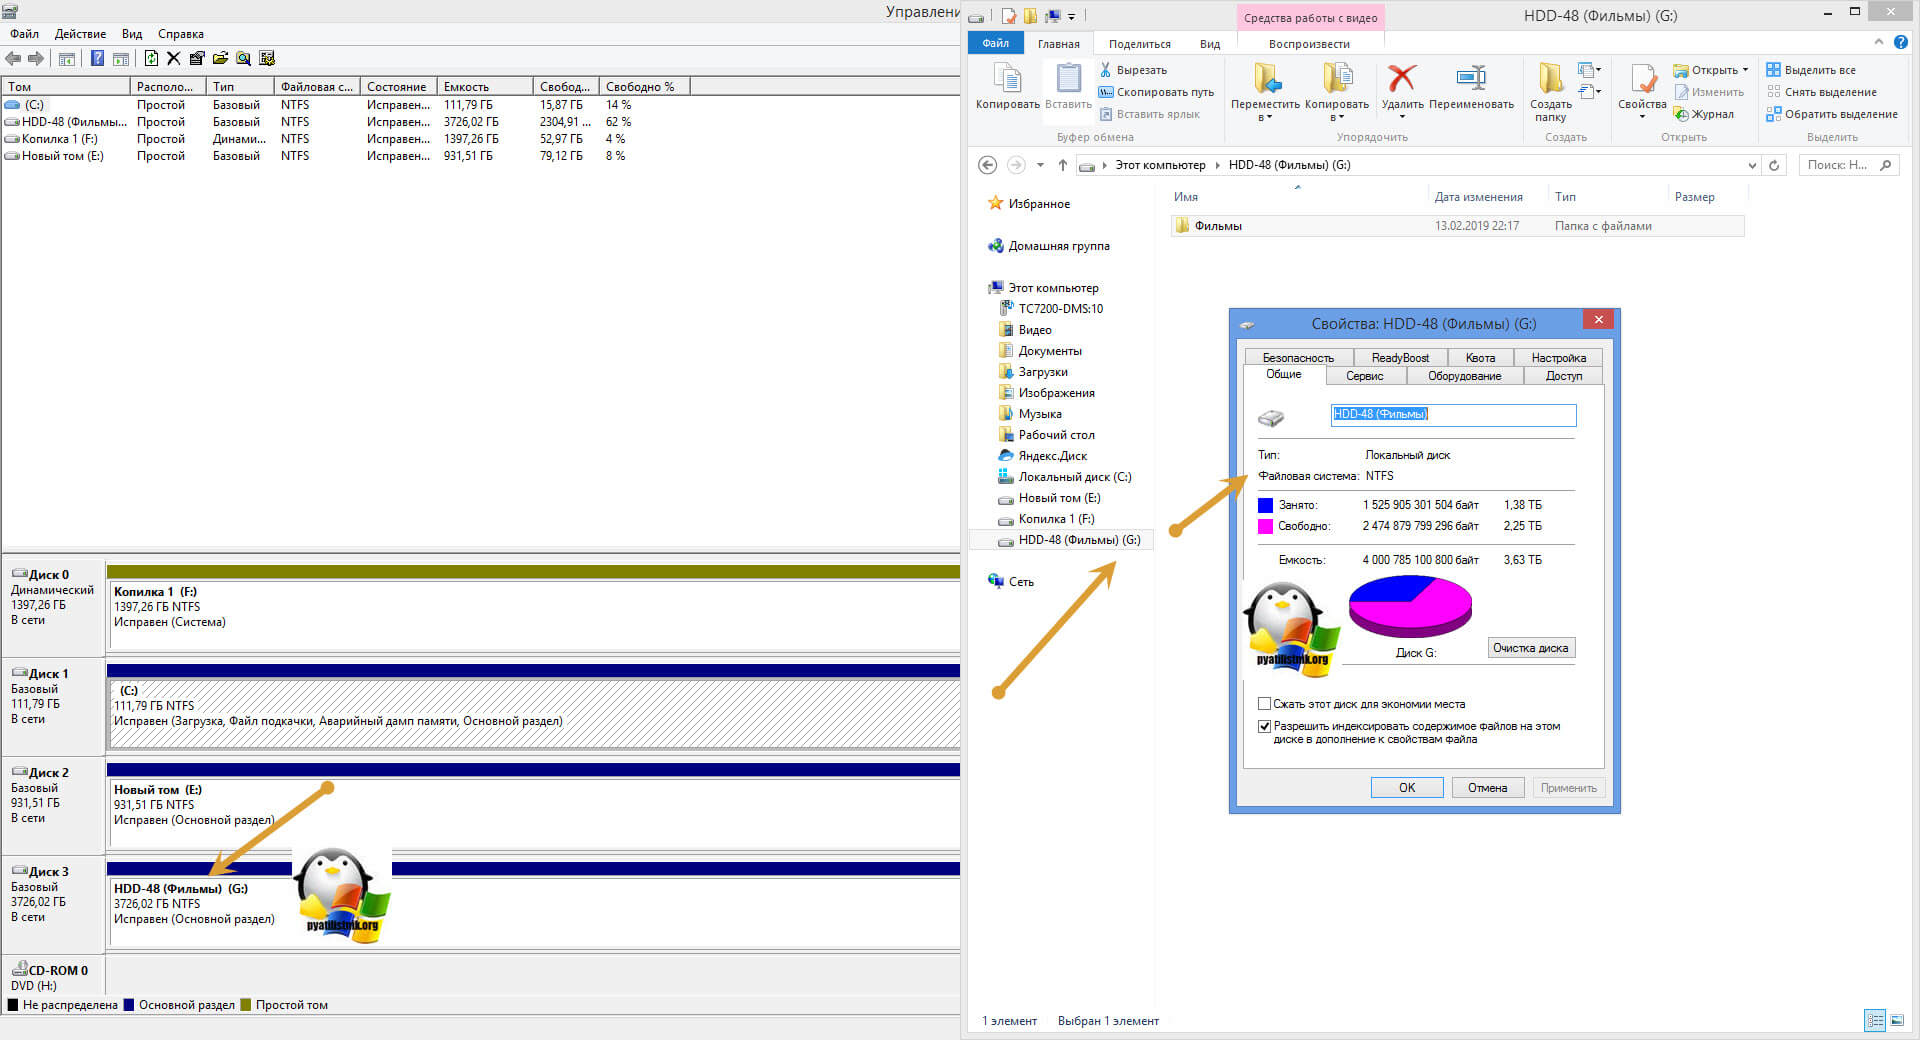
Task: Click the red Delete (Удалить) icon in ribbon
Action: 1402,78
